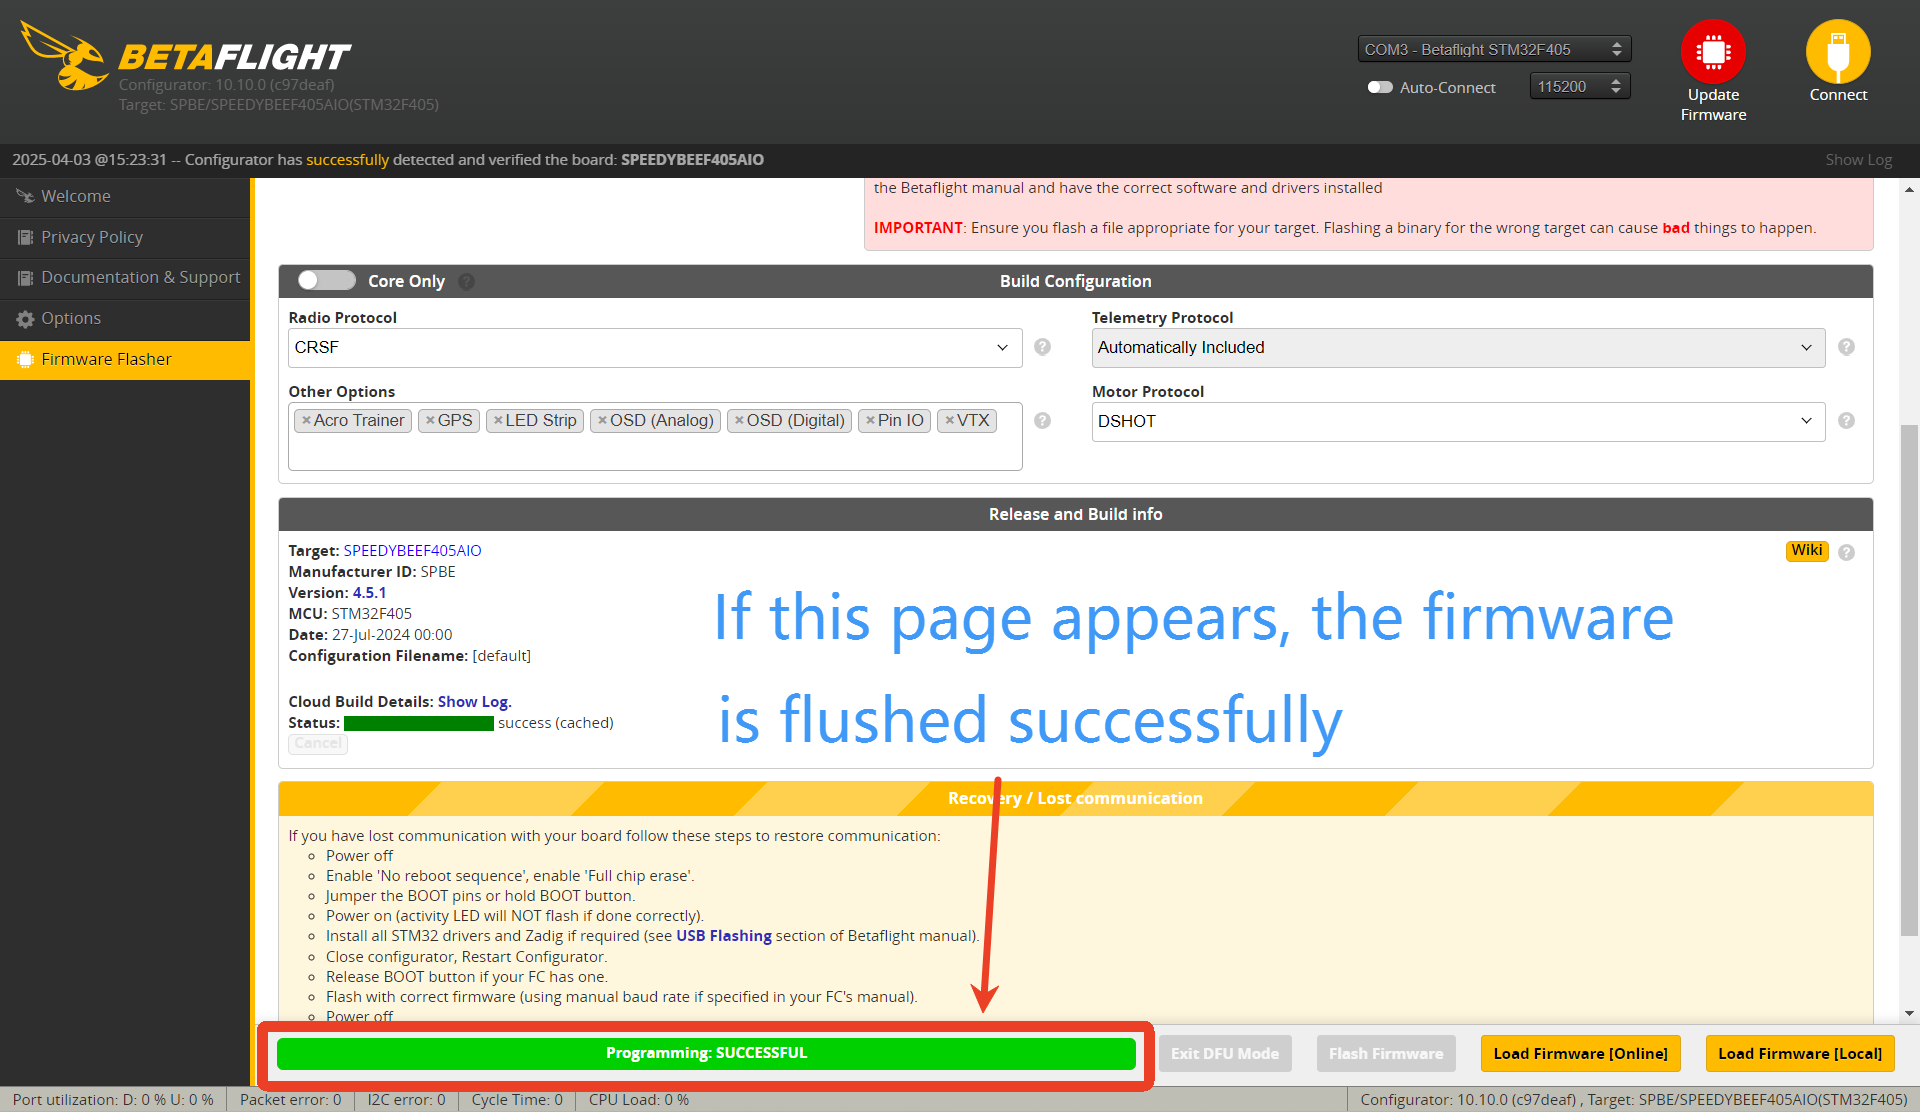Viewport: 1920px width, 1112px height.
Task: Click the Recovery / Lost communication header
Action: coord(1075,798)
